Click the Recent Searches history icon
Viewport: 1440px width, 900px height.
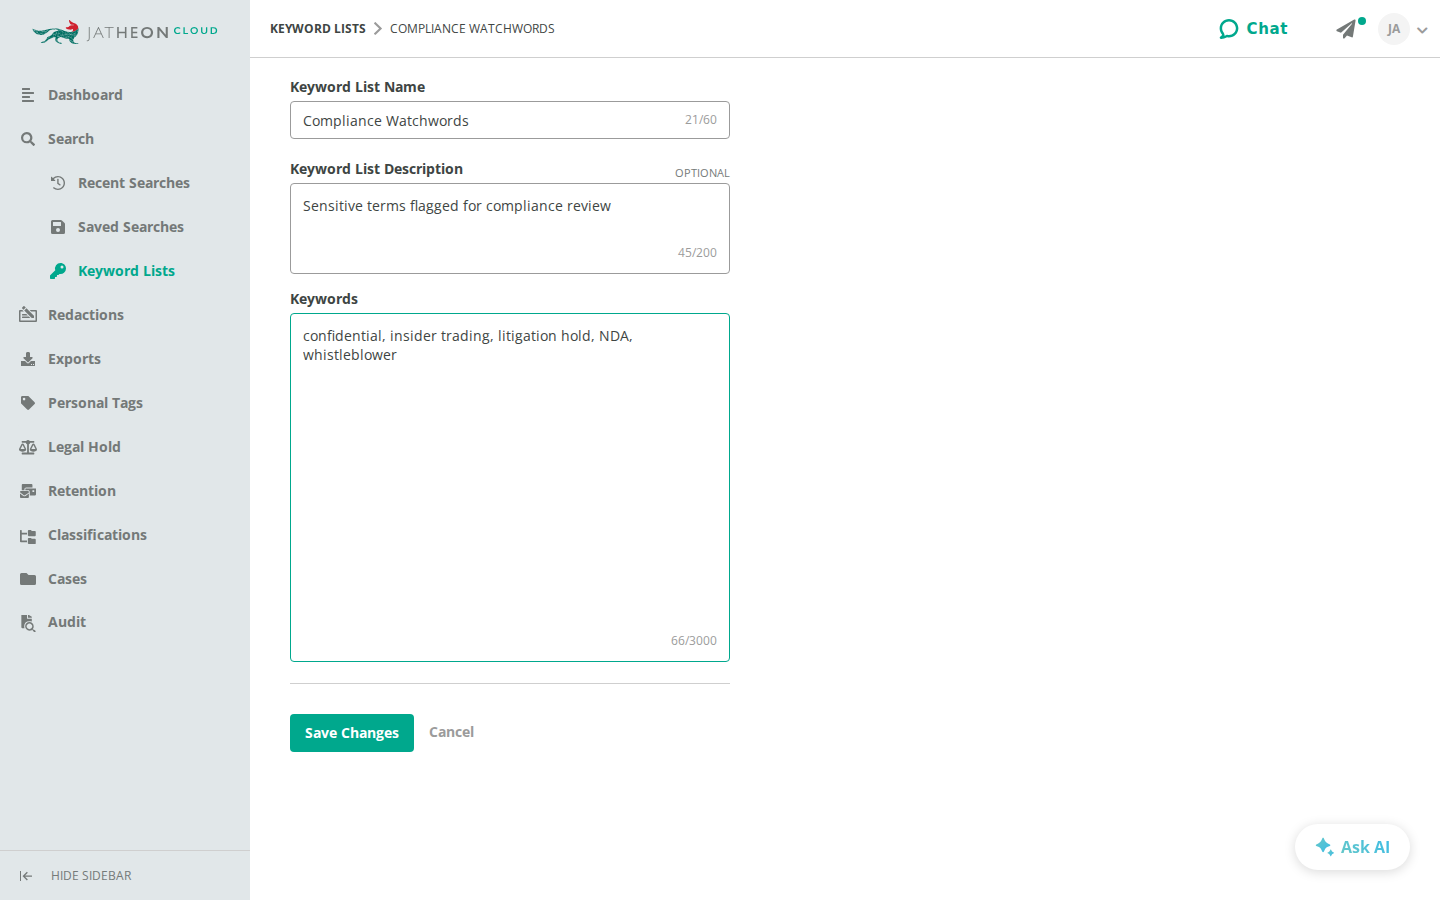[58, 183]
